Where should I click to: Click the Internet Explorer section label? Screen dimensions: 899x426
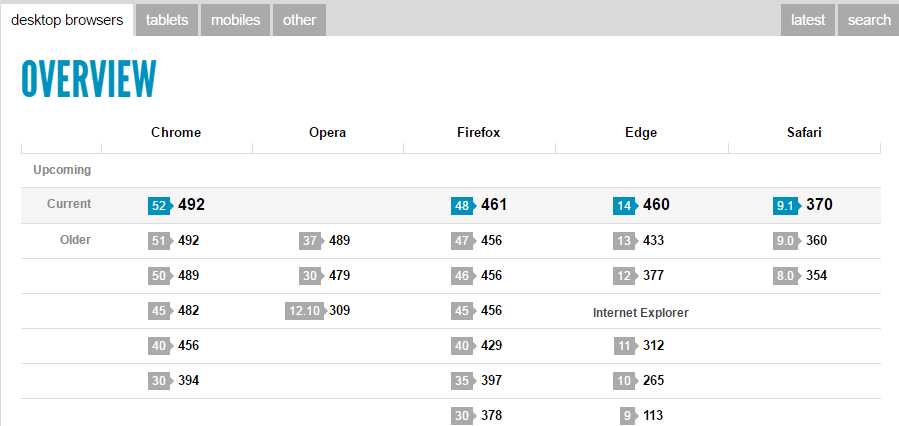pos(640,313)
